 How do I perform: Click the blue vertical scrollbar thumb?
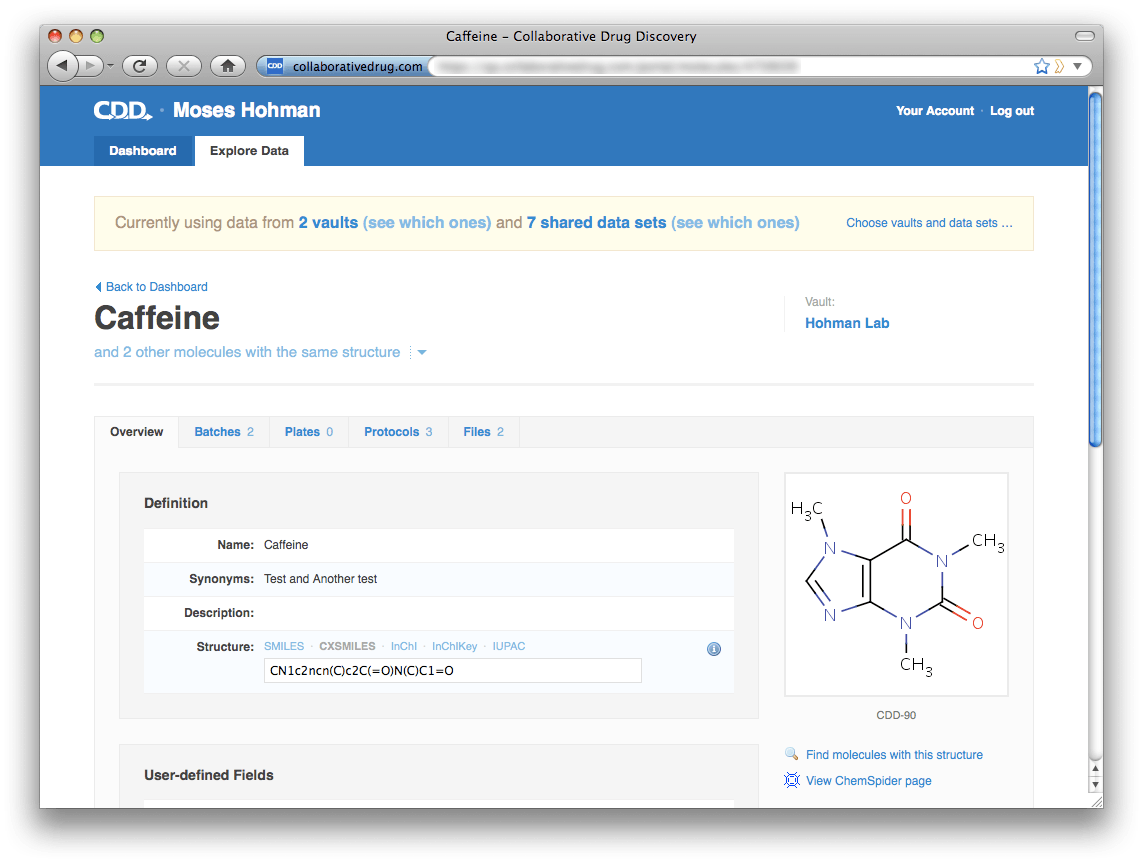click(1095, 270)
